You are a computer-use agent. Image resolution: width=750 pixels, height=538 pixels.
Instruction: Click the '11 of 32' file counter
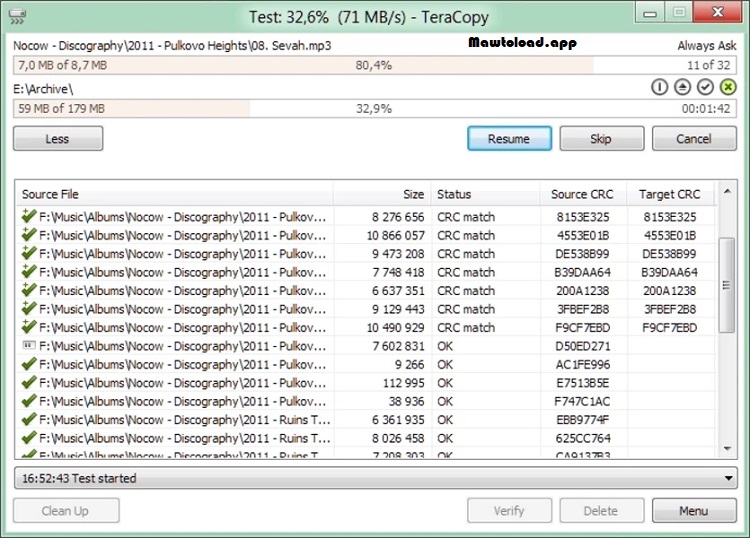pyautogui.click(x=708, y=65)
